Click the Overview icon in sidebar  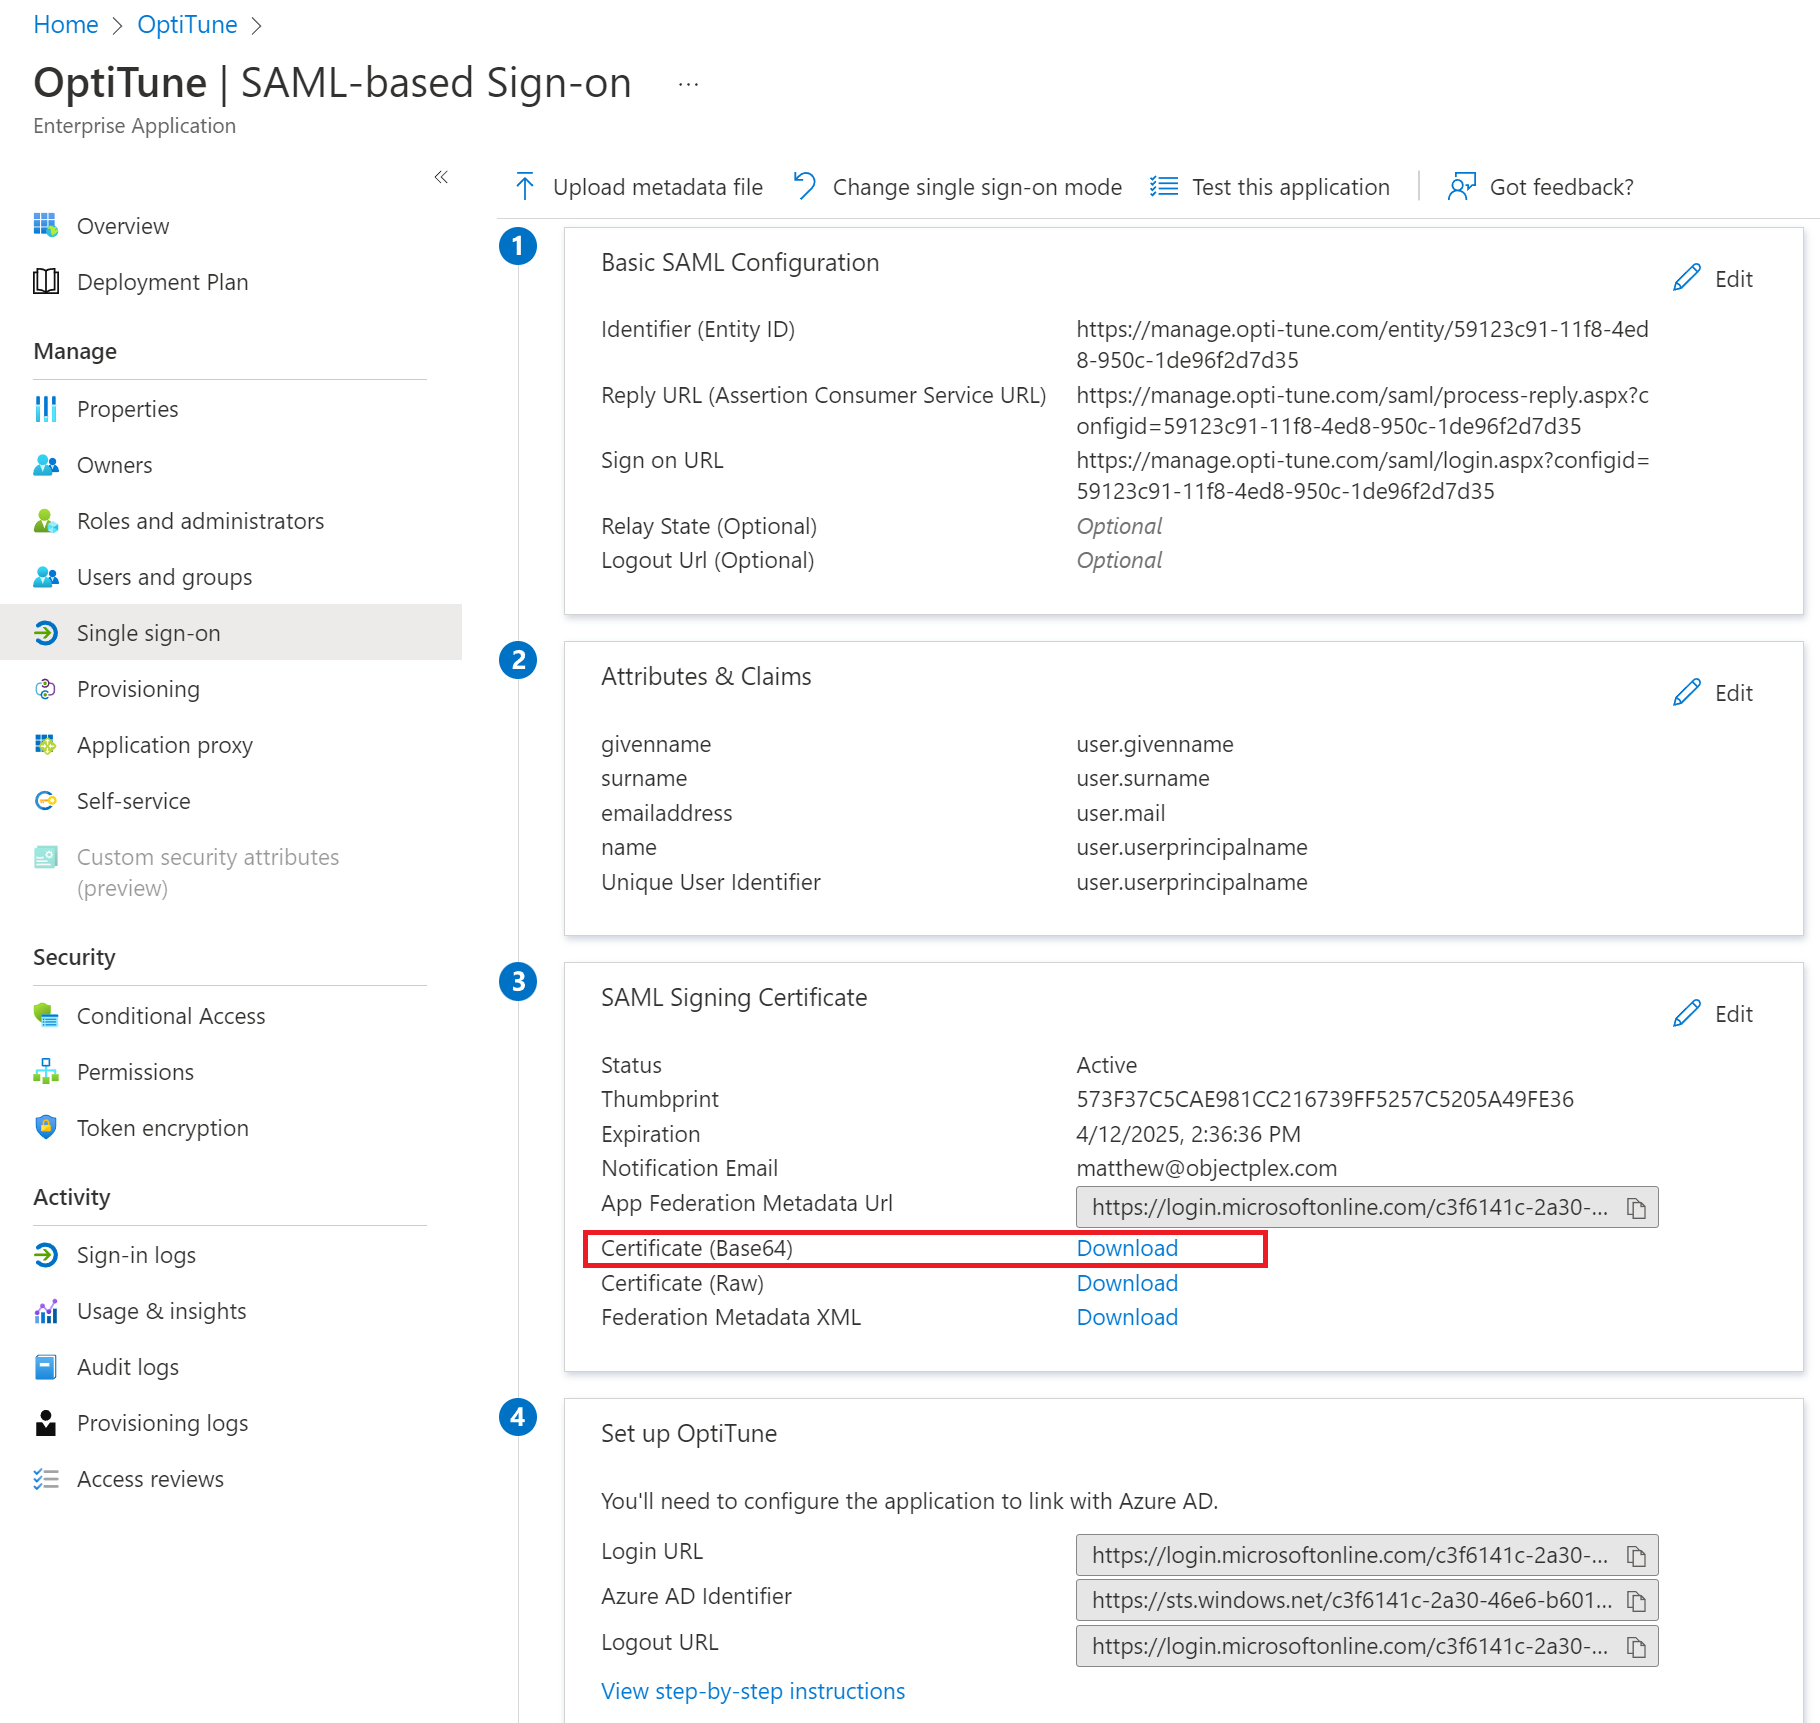click(x=46, y=225)
